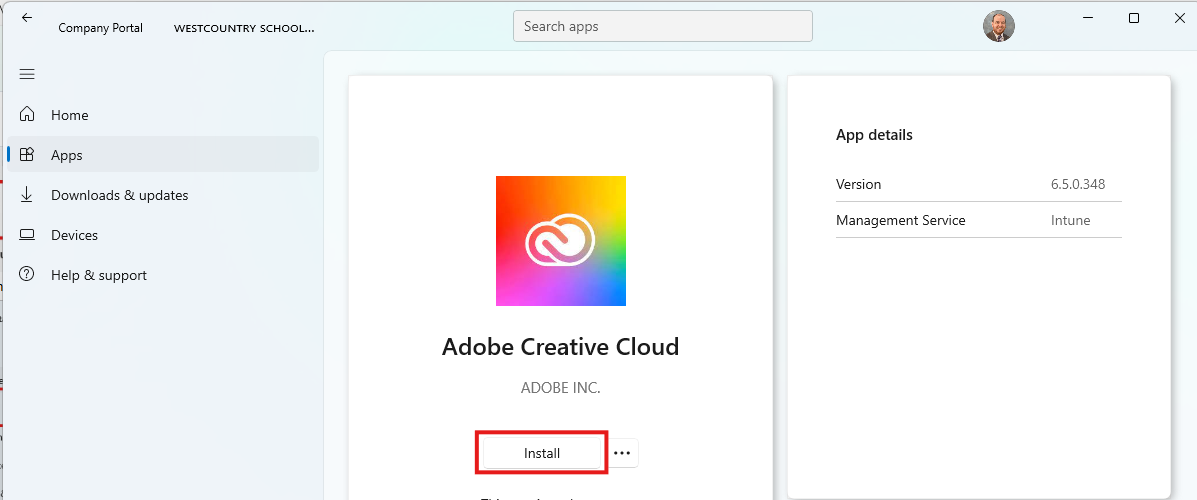
Task: Open the Devices page
Action: (75, 235)
